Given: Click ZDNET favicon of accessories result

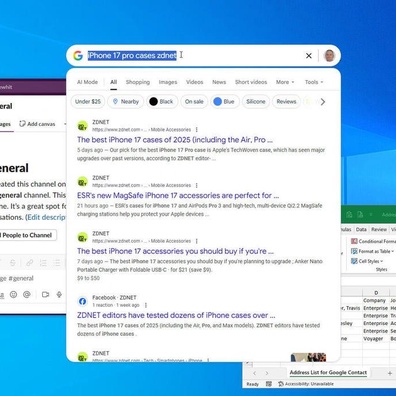Looking at the screenshot, I should point(82,238).
